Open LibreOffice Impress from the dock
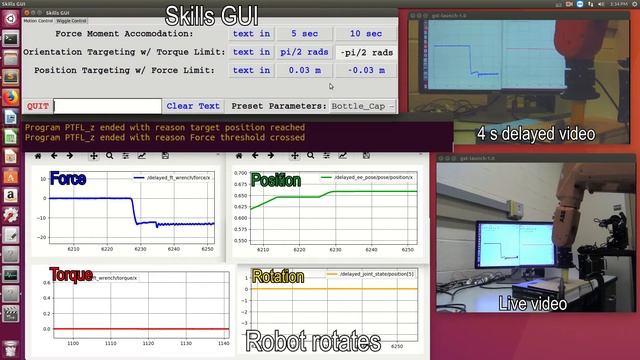Screen dimensions: 640x360 point(11,156)
